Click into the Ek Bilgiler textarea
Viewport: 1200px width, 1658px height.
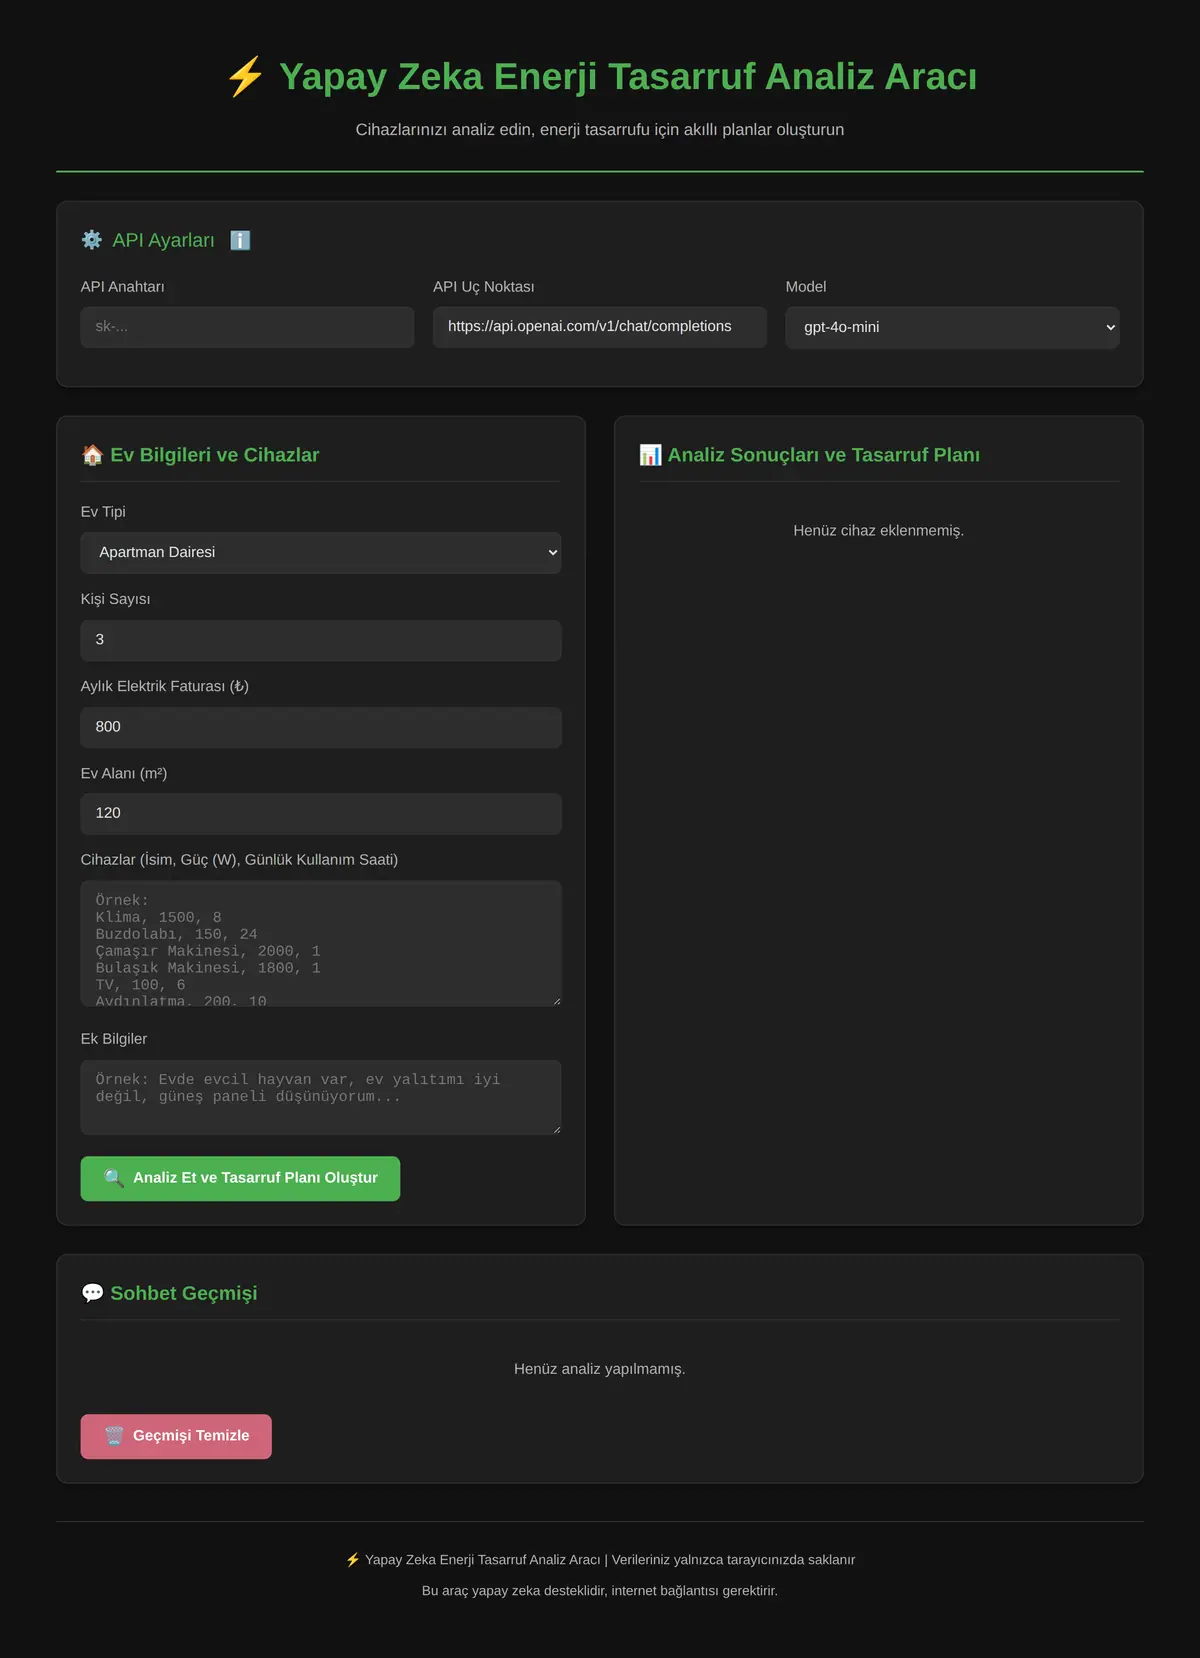pos(321,1097)
